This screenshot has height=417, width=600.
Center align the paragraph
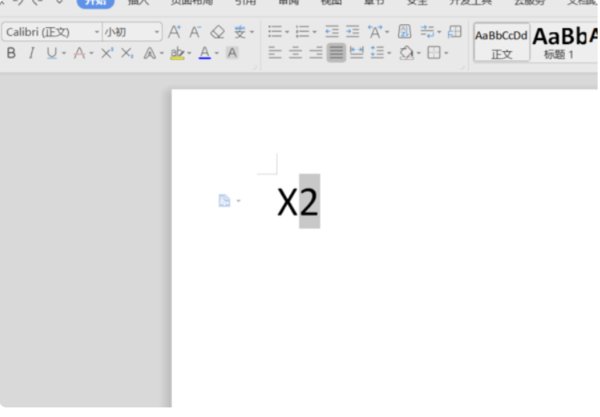pyautogui.click(x=295, y=53)
